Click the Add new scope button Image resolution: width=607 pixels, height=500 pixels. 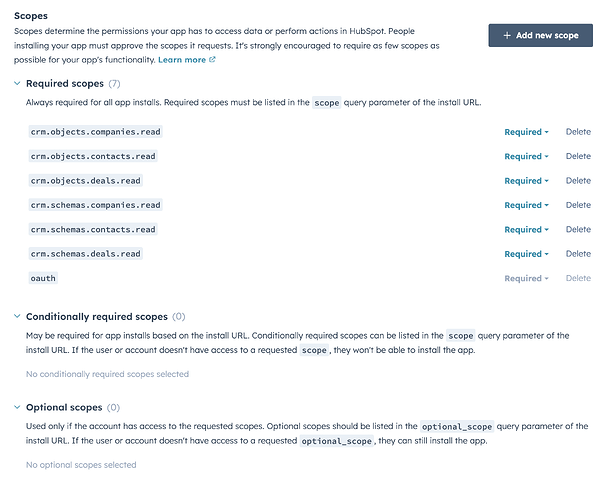(x=540, y=35)
